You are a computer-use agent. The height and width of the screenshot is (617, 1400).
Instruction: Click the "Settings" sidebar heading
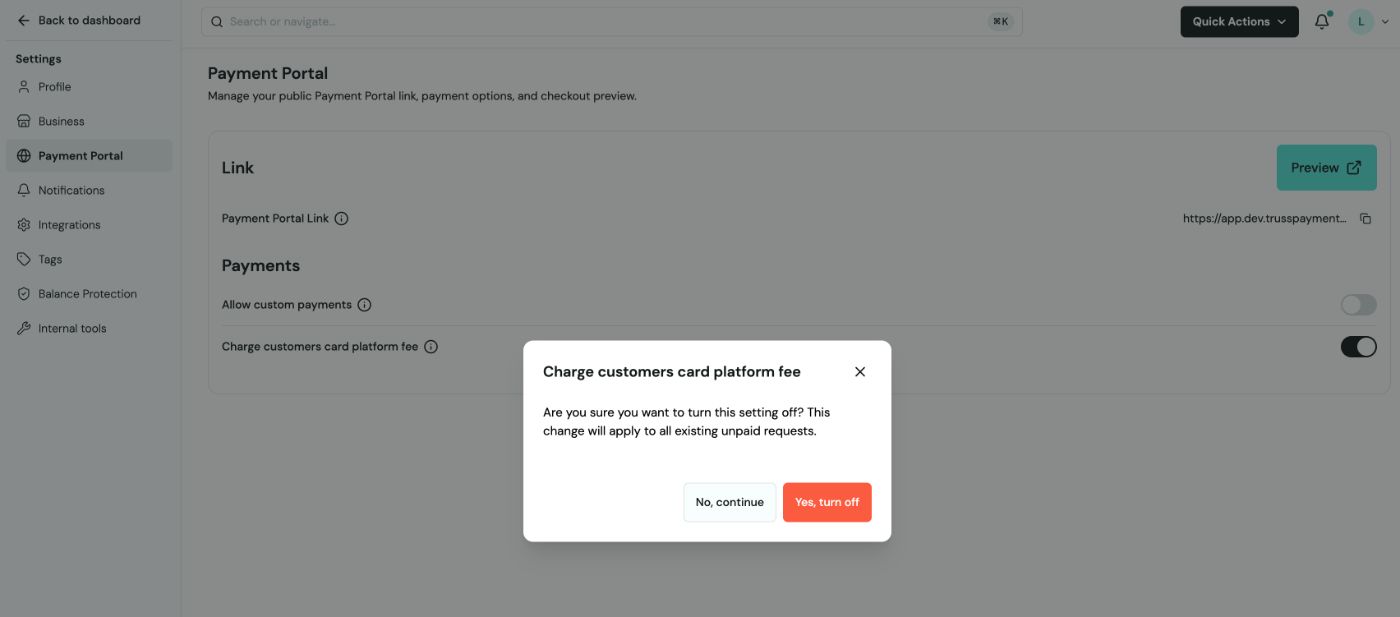(38, 59)
